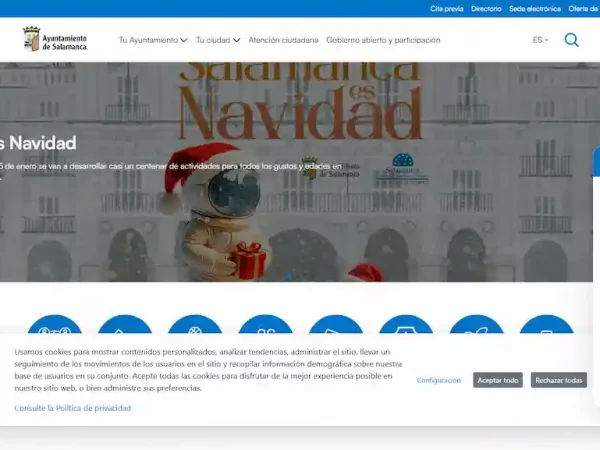Expand the Tu ciudad menu
This screenshot has width=600, height=450.
[x=218, y=40]
